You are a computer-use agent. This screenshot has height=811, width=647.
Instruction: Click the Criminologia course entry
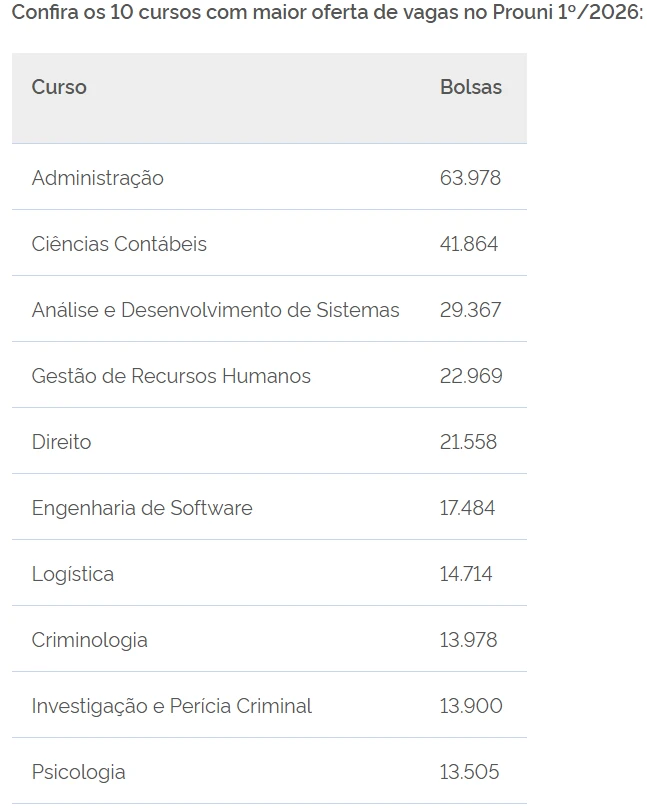pyautogui.click(x=89, y=640)
